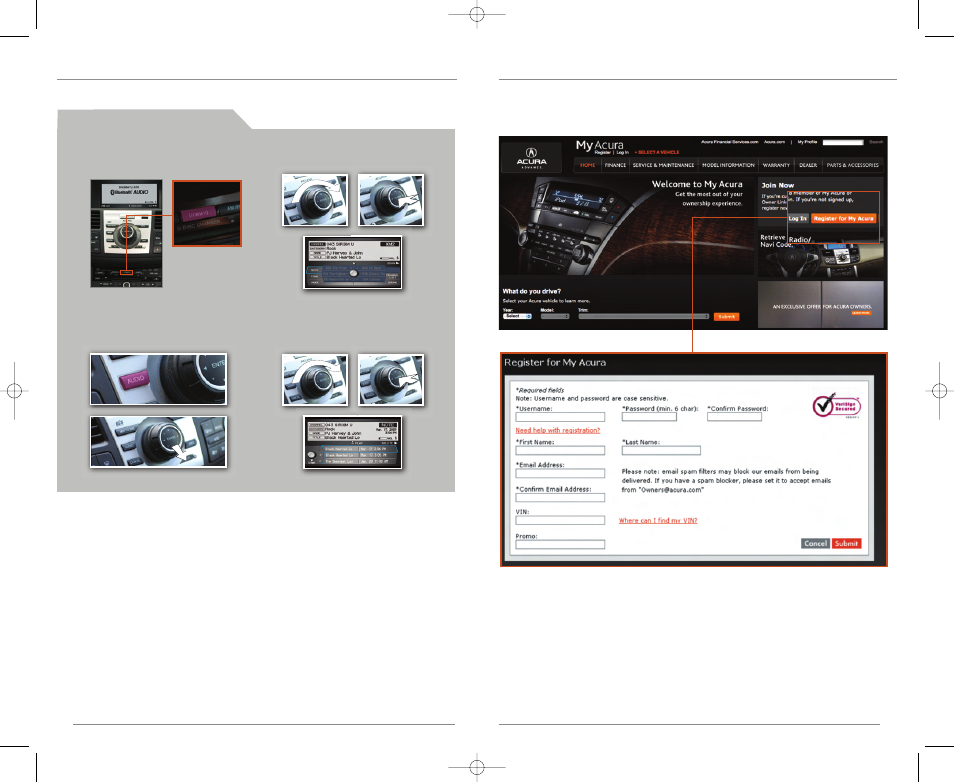Click Cancel on the registration form

tap(815, 543)
